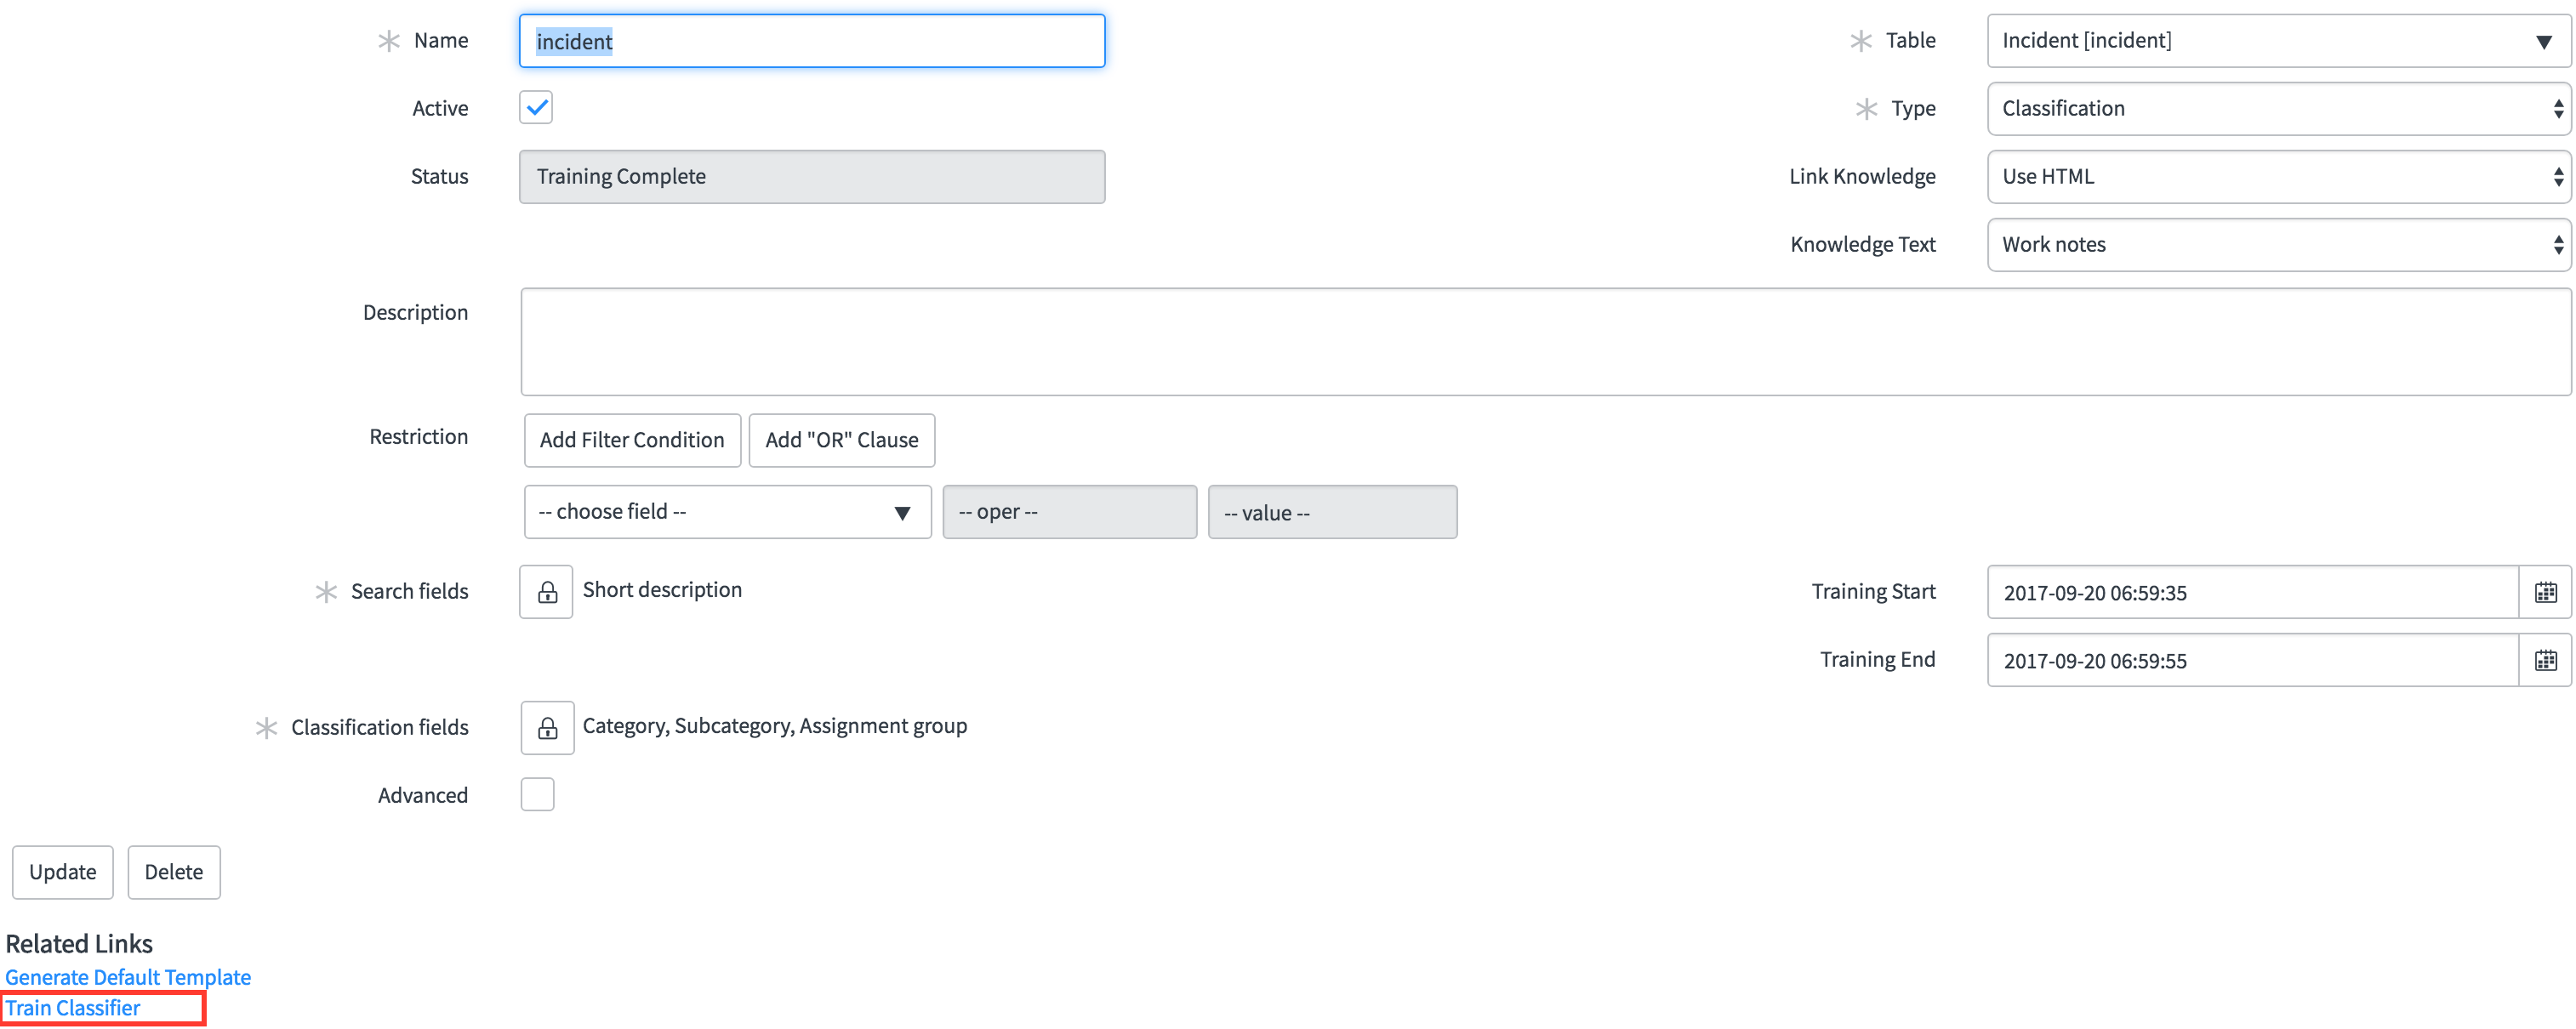Enable the Advanced checkbox
Viewport: 2576px width, 1029px height.
pyautogui.click(x=537, y=795)
